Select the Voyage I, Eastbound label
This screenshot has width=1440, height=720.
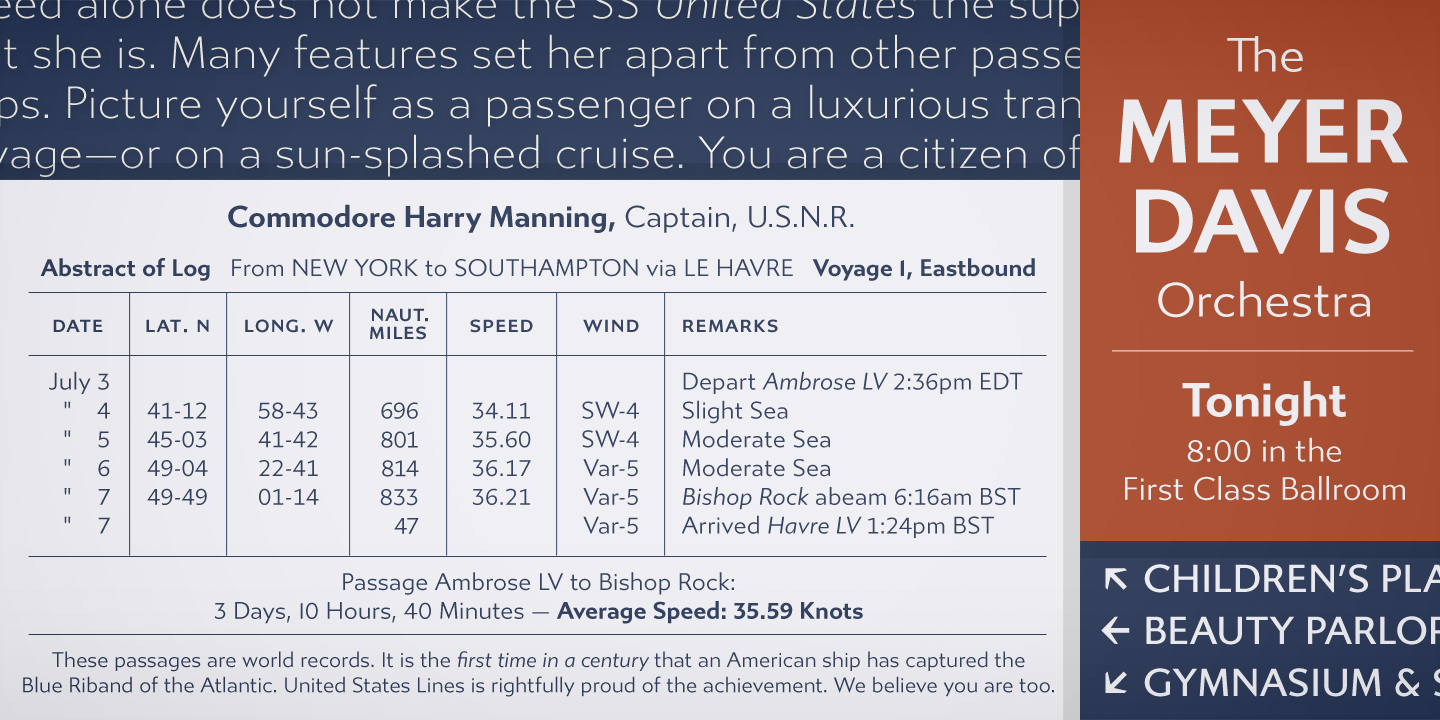924,268
